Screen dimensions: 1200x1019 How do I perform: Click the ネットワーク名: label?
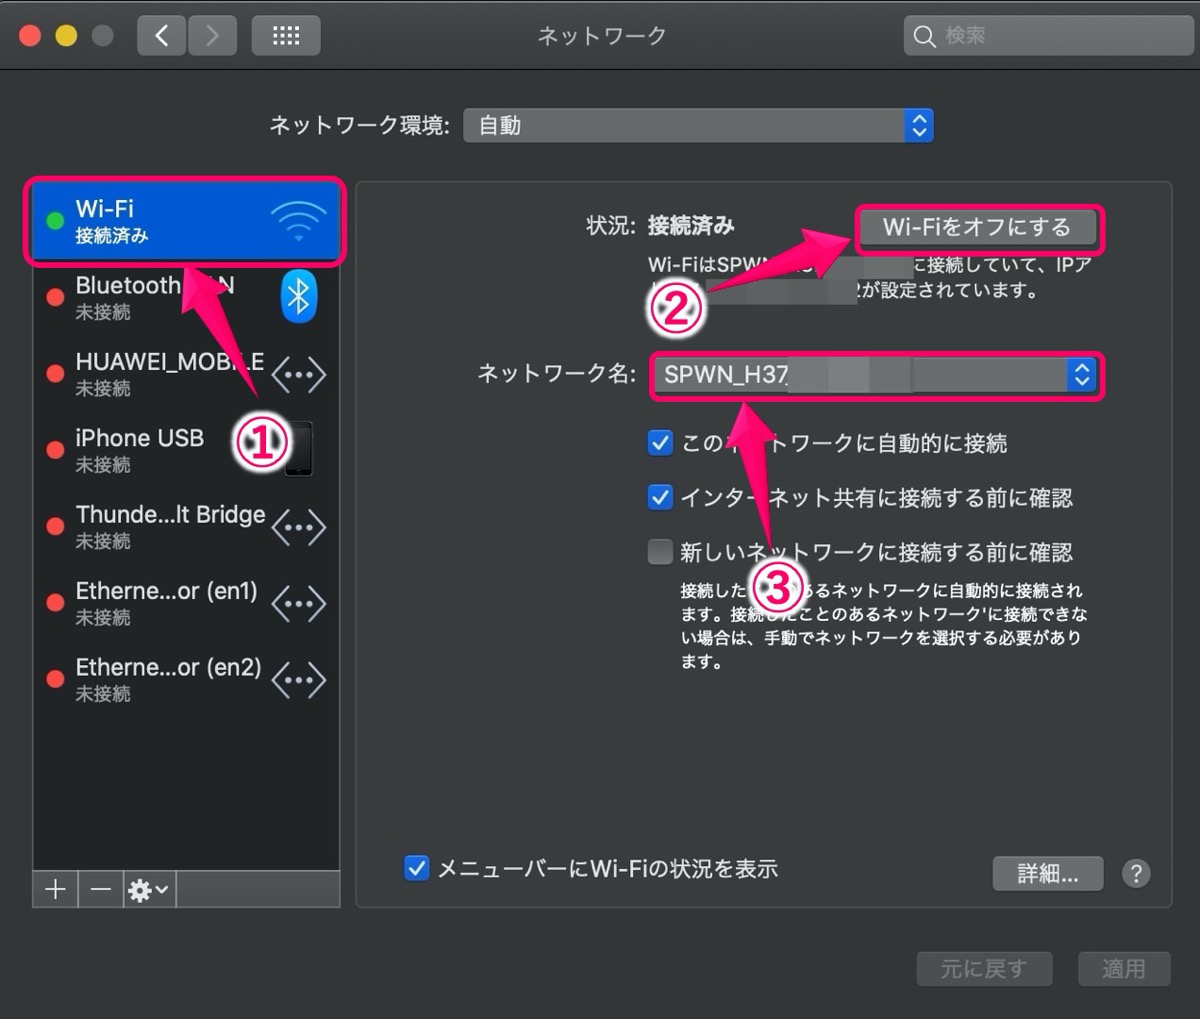point(557,374)
